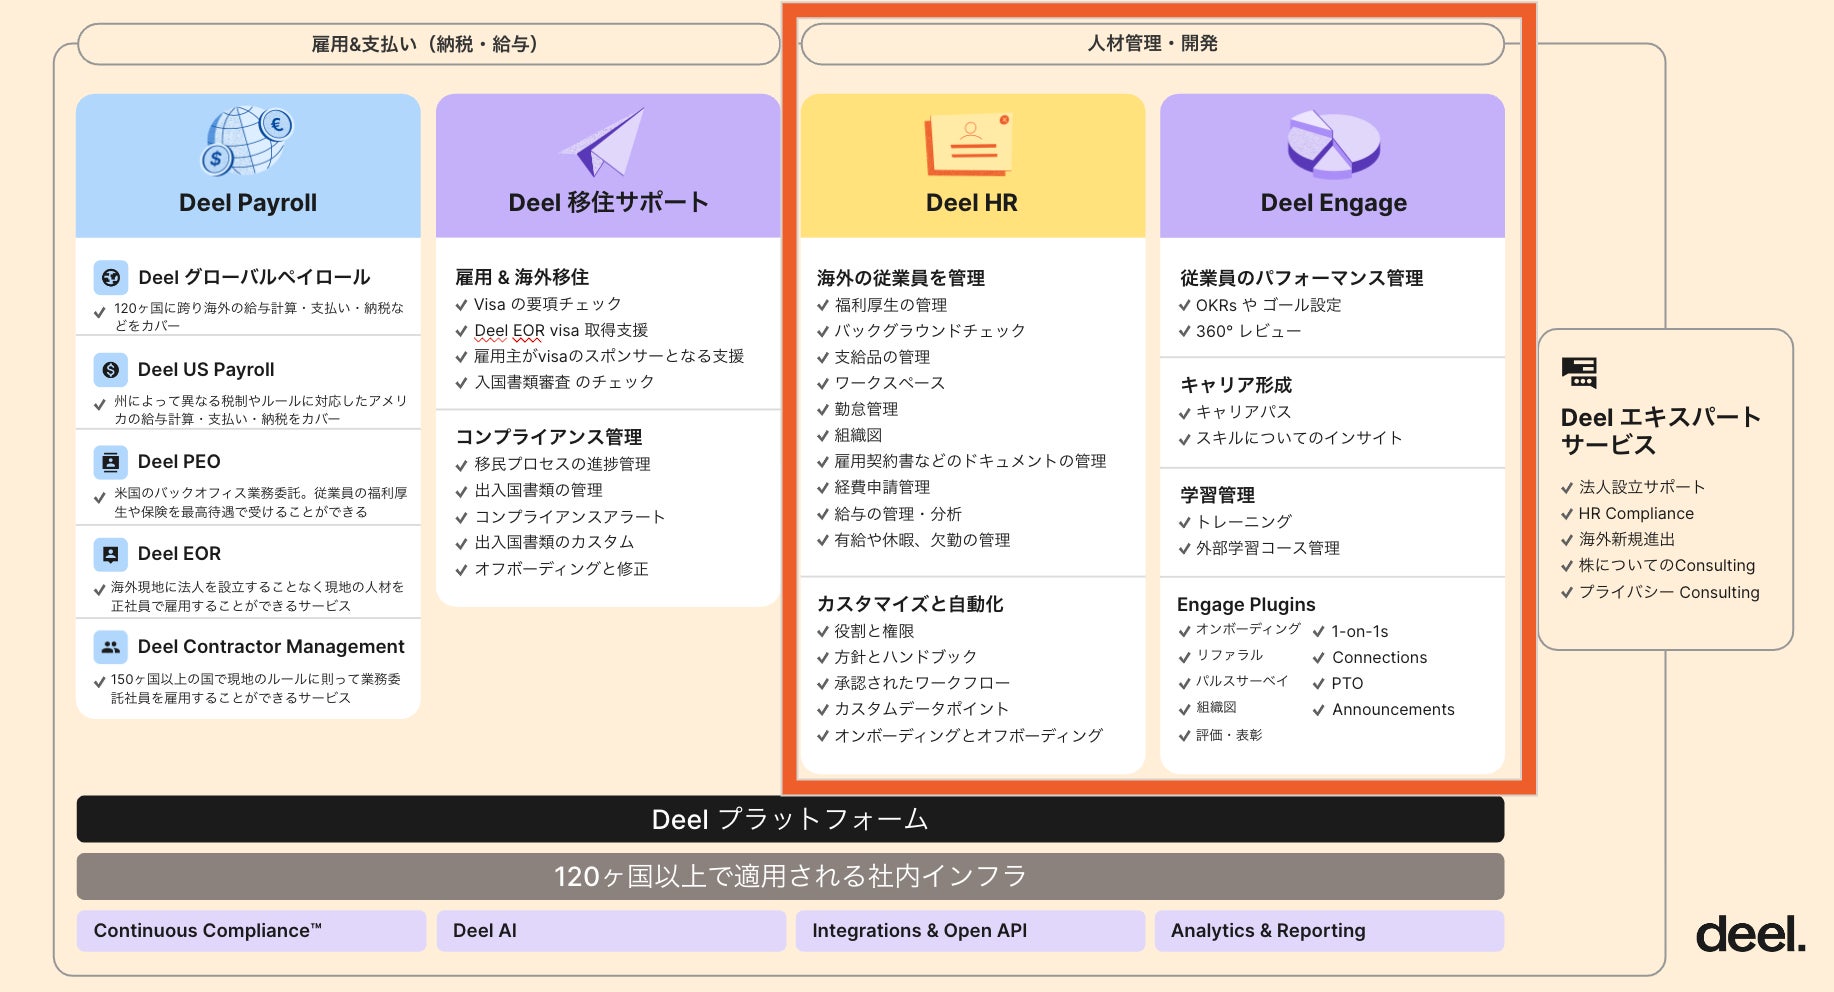
Task: Click the キャリア形成 heading
Action: click(1236, 385)
